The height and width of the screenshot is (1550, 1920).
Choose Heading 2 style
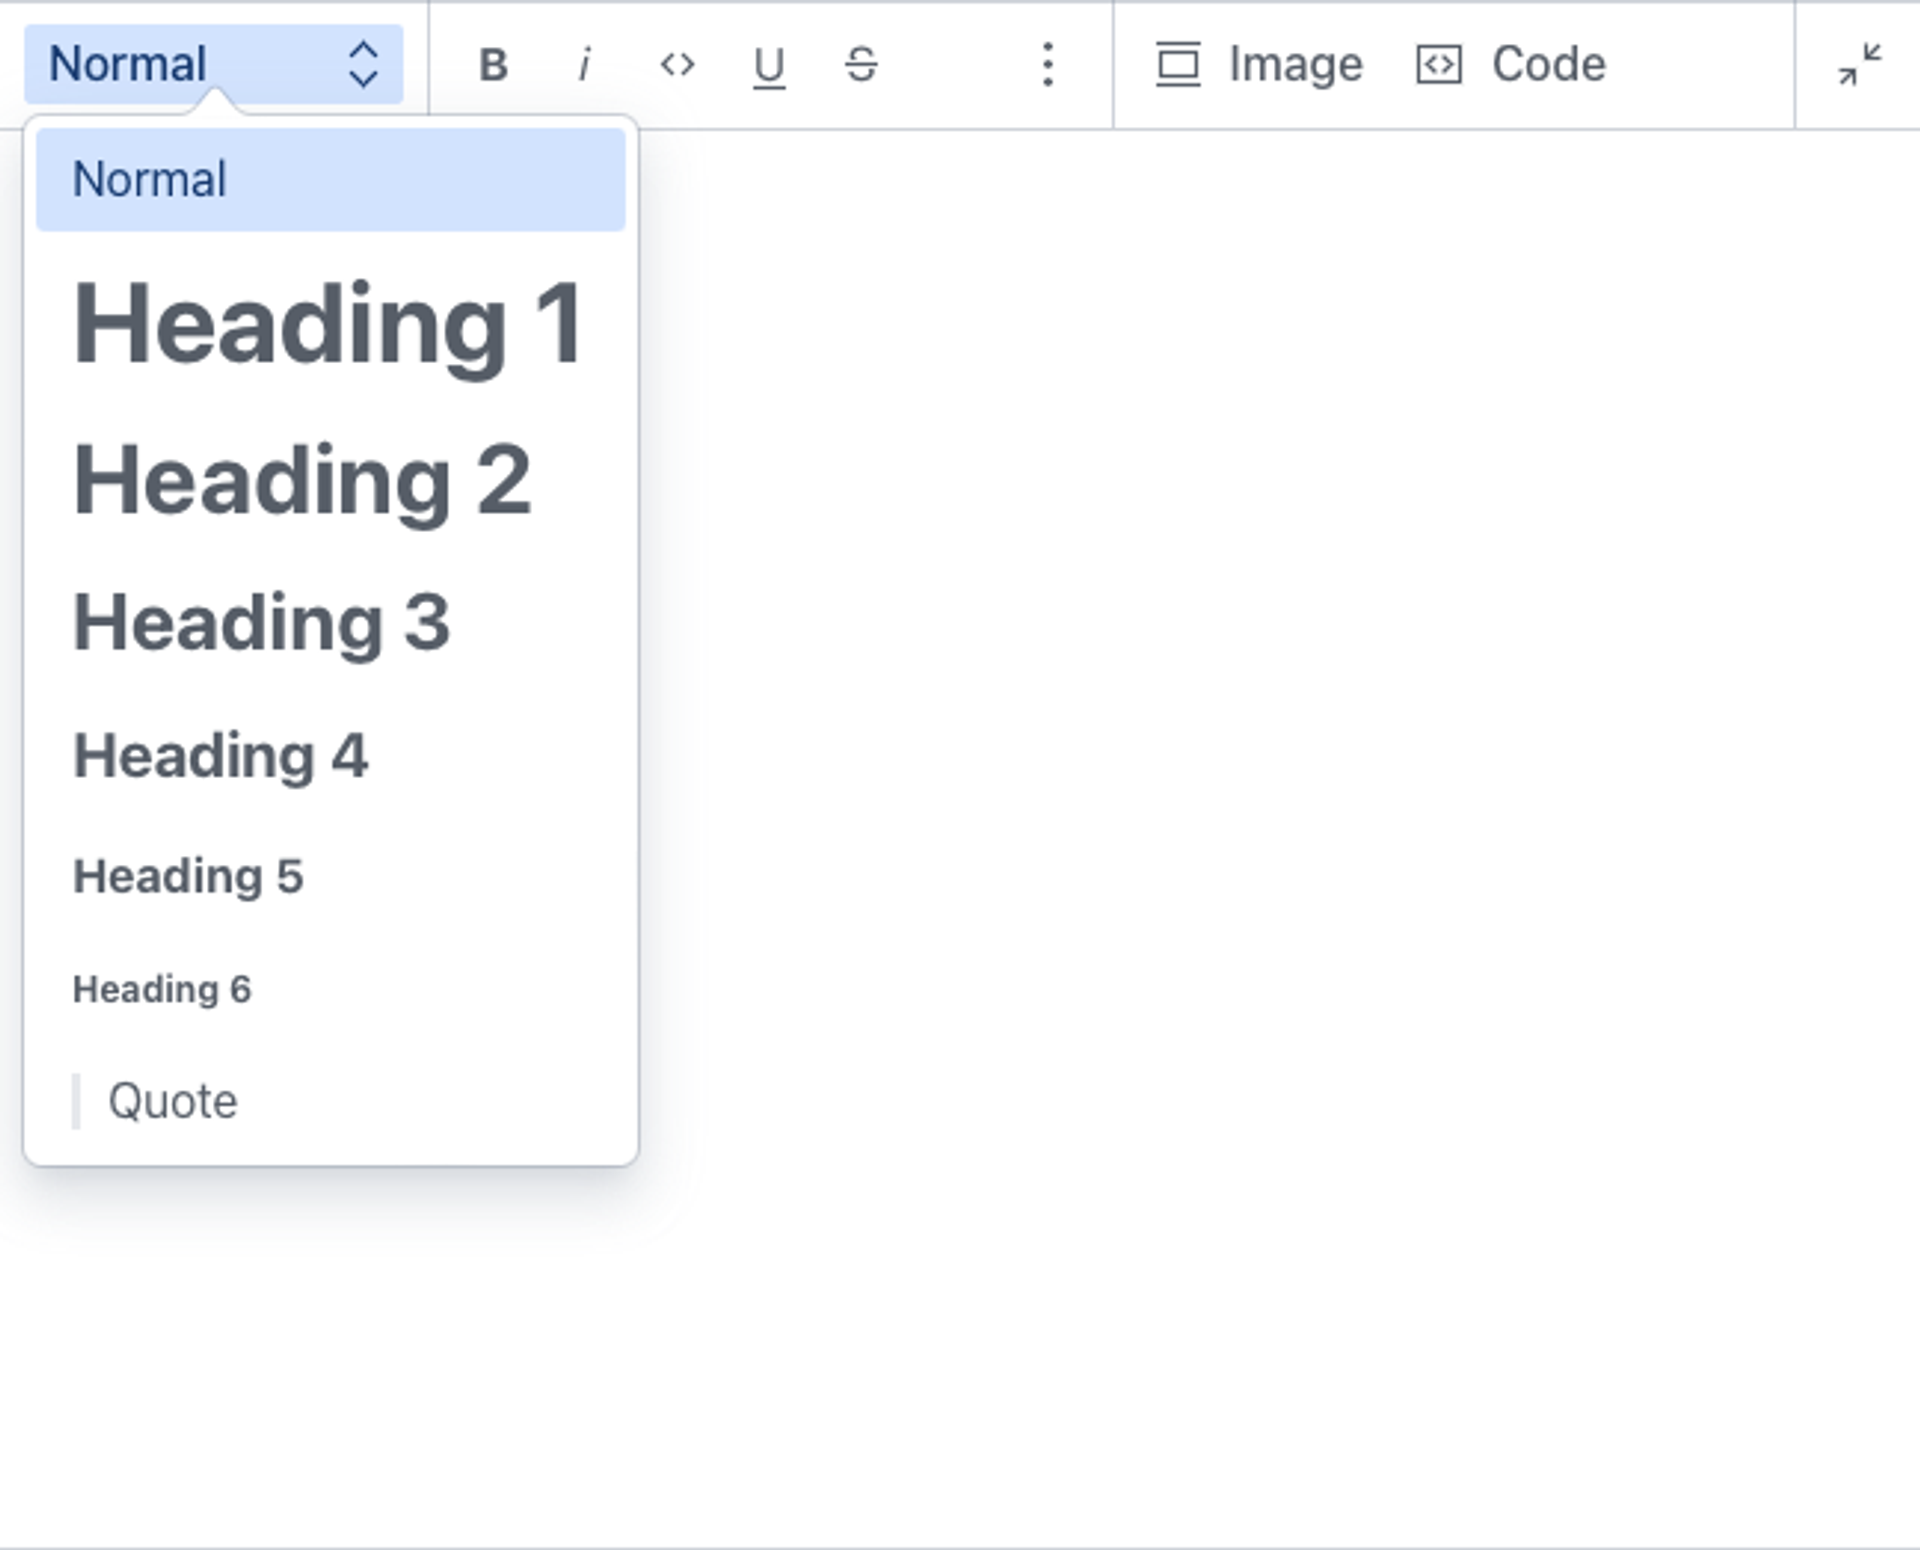coord(302,481)
